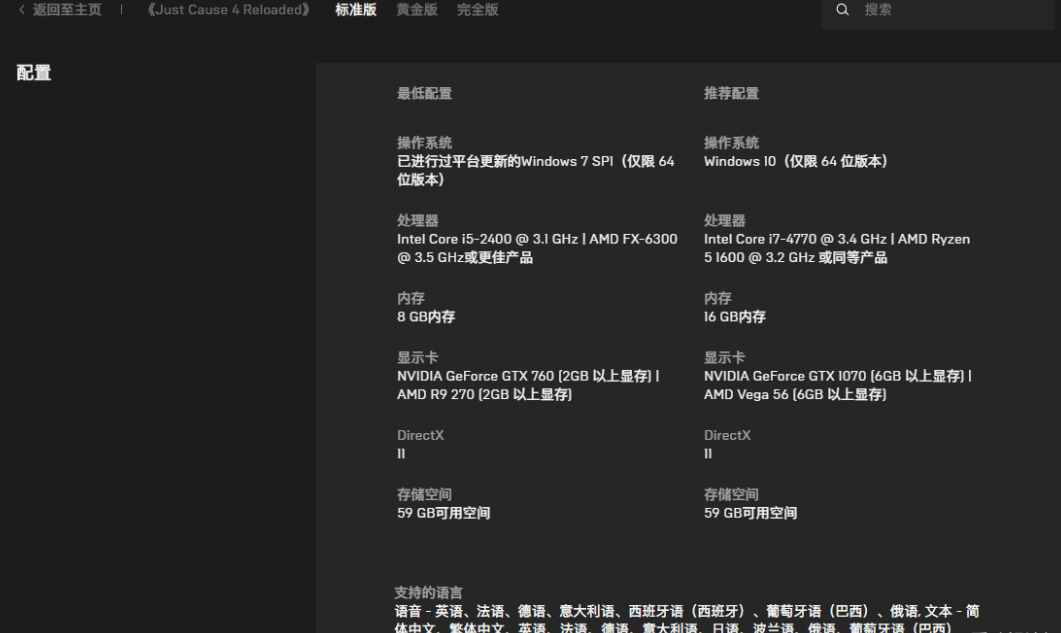Click the supported languages audio list text
The image size is (1061, 633).
687,620
